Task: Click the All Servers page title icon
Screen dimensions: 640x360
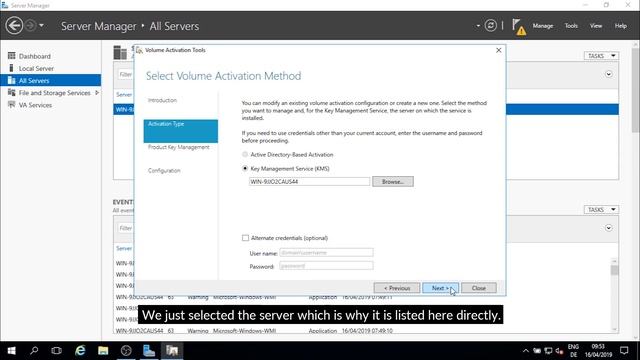Action: coord(120,53)
